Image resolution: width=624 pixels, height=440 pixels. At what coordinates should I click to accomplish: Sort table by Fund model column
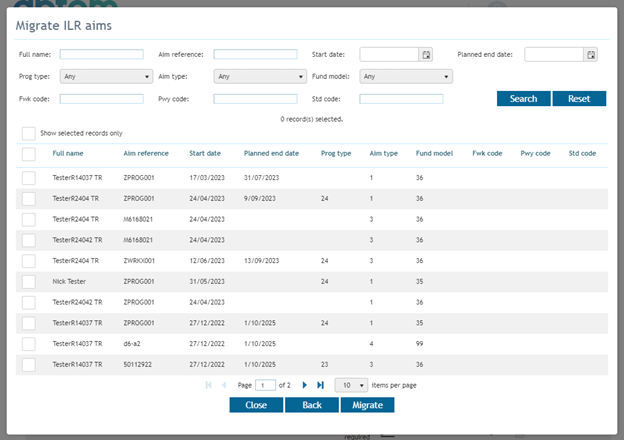coord(434,153)
